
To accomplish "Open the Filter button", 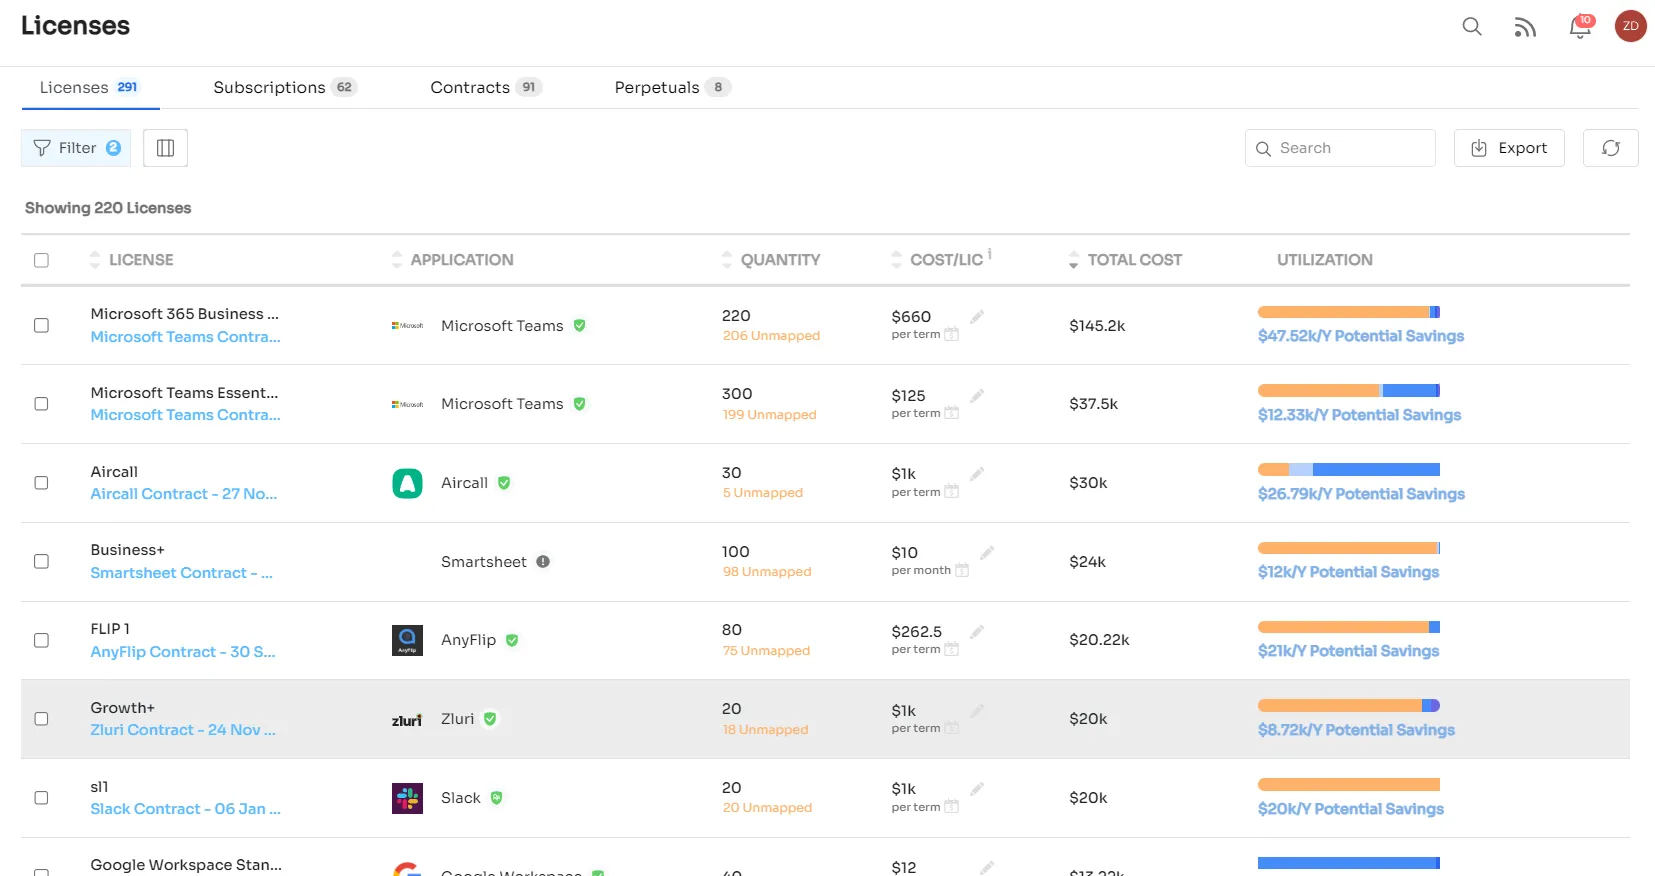I will point(76,148).
